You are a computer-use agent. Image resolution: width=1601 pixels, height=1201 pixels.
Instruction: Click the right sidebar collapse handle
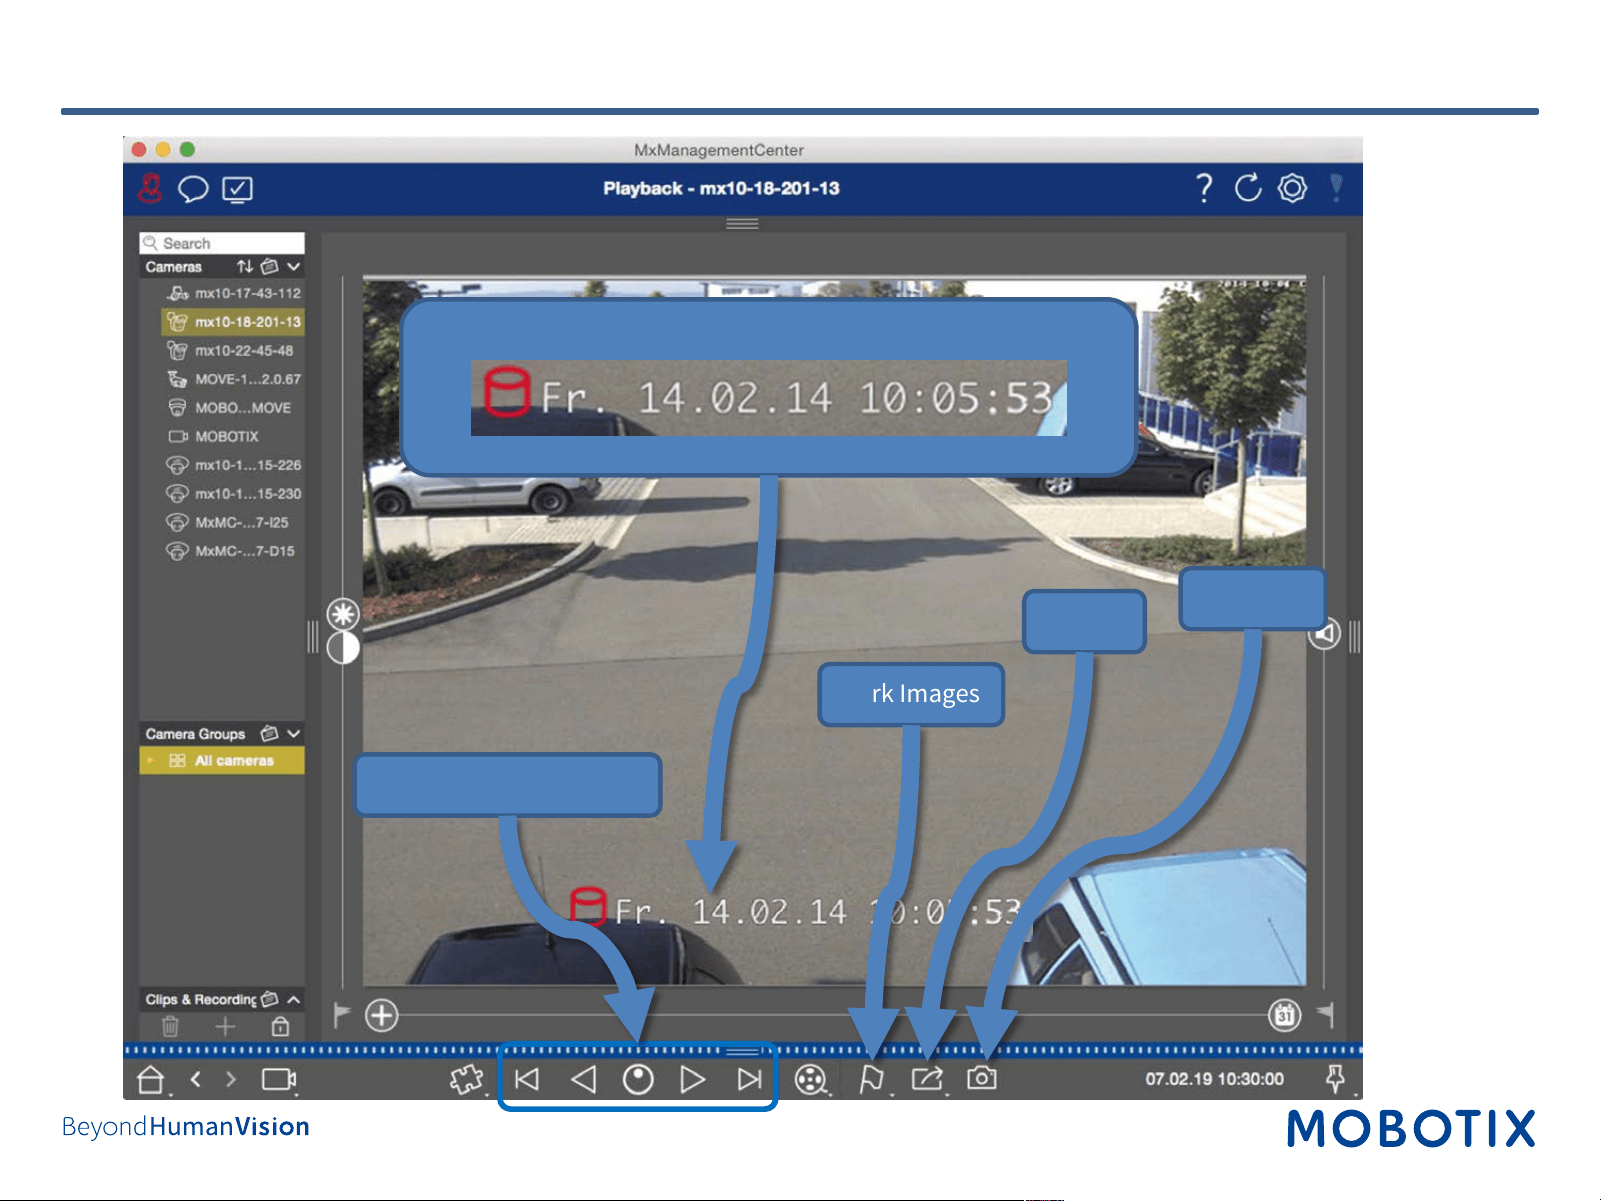[x=1354, y=637]
